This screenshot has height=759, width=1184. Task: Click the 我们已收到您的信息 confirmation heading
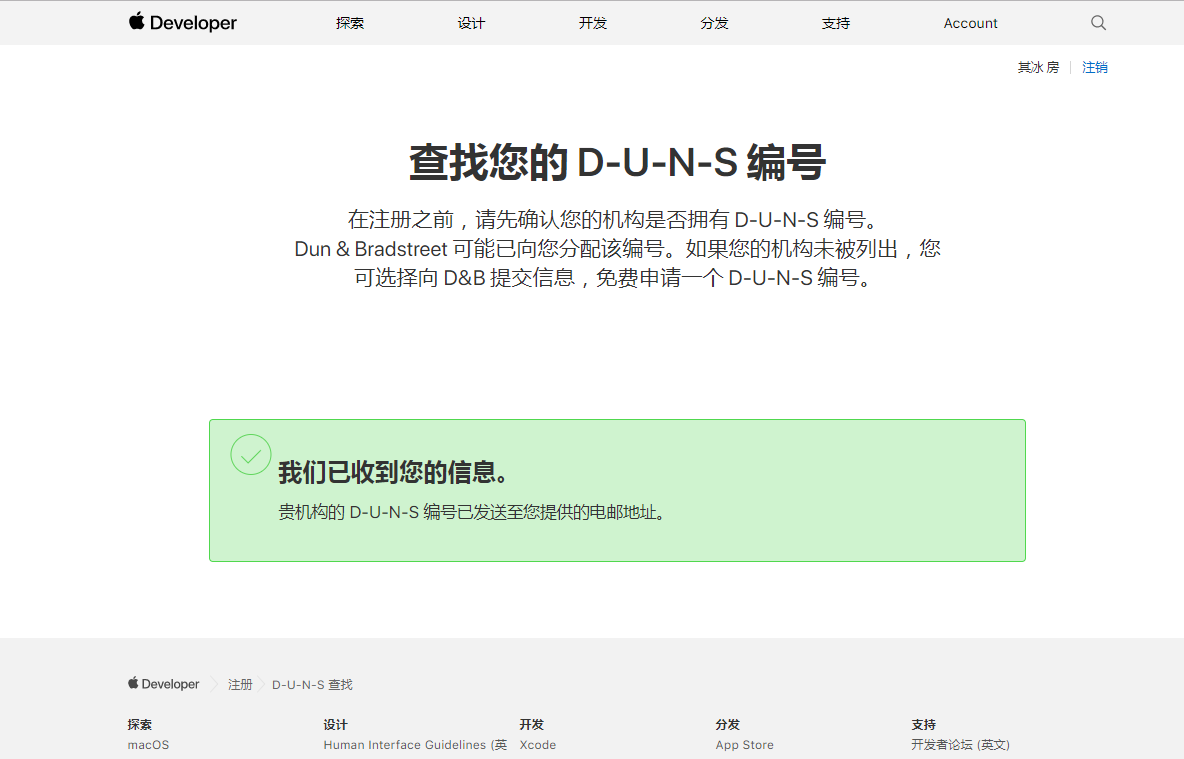(x=394, y=473)
